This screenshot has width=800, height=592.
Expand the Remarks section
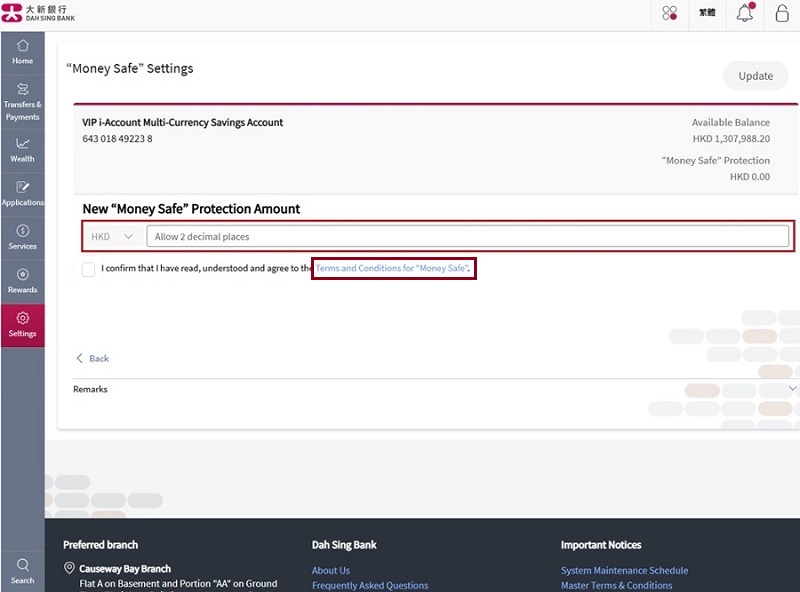pos(792,389)
